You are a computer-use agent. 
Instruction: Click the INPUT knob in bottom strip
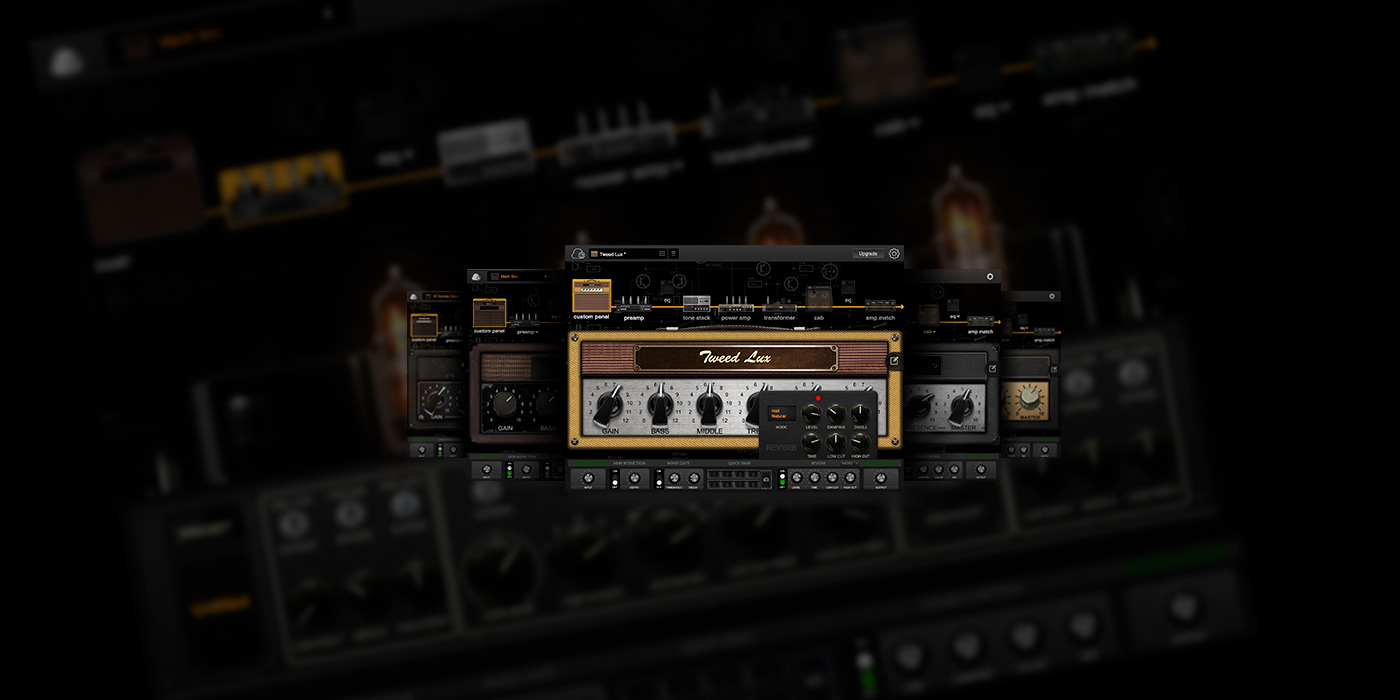[x=588, y=478]
